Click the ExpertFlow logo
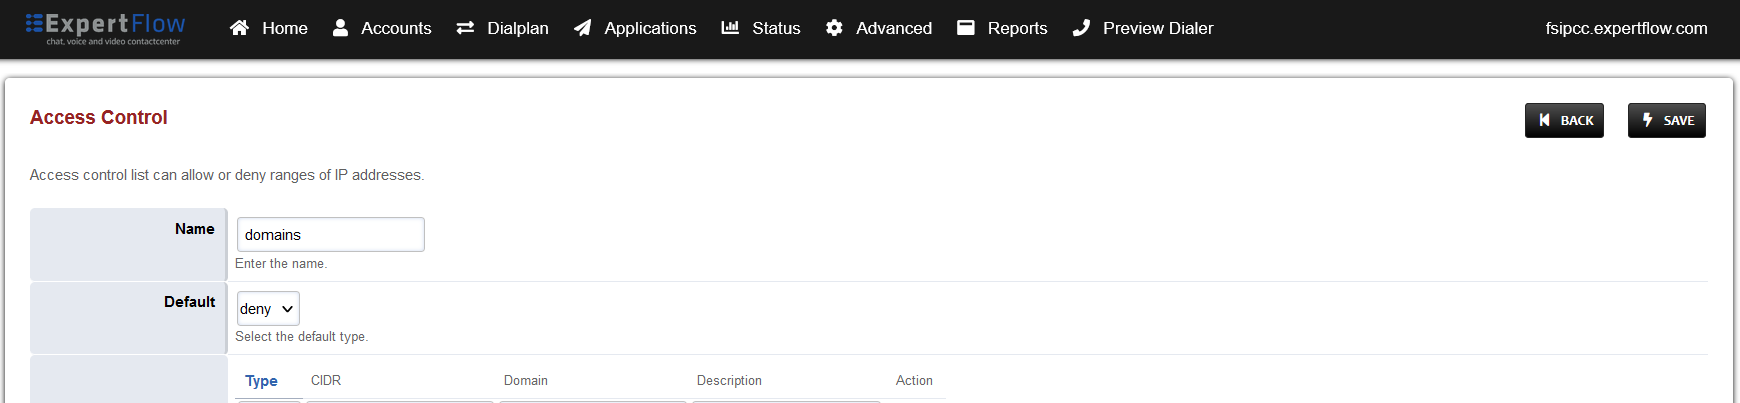Image resolution: width=1740 pixels, height=403 pixels. coord(105,28)
